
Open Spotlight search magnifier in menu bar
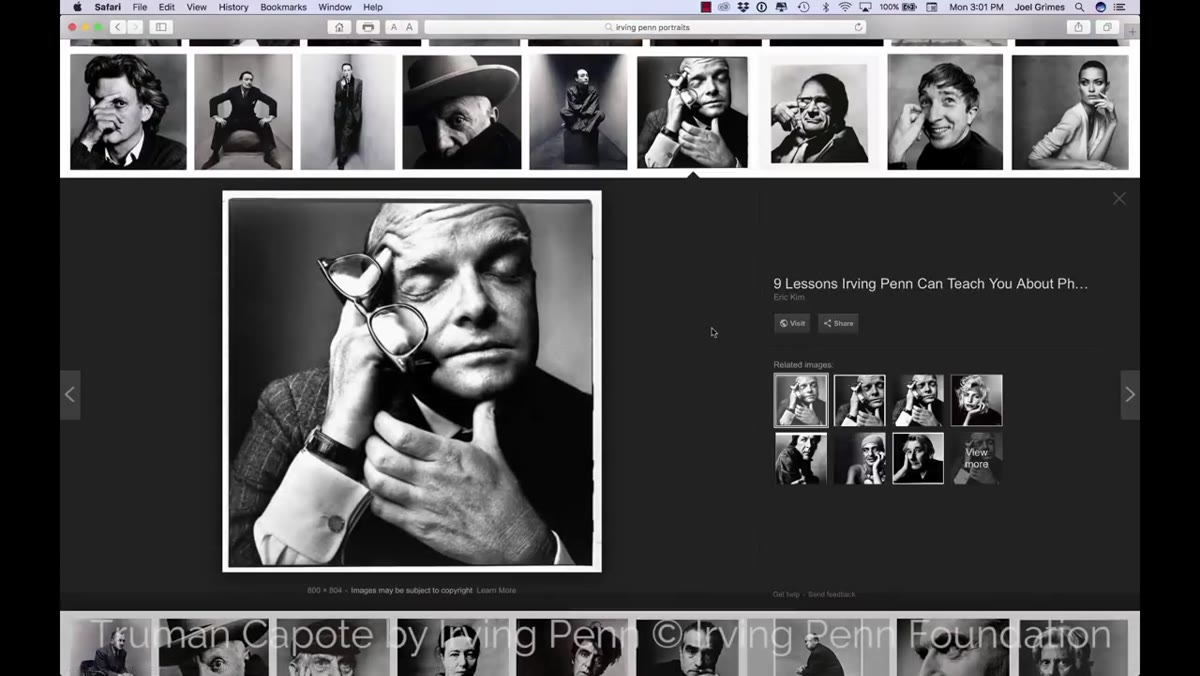click(1079, 7)
